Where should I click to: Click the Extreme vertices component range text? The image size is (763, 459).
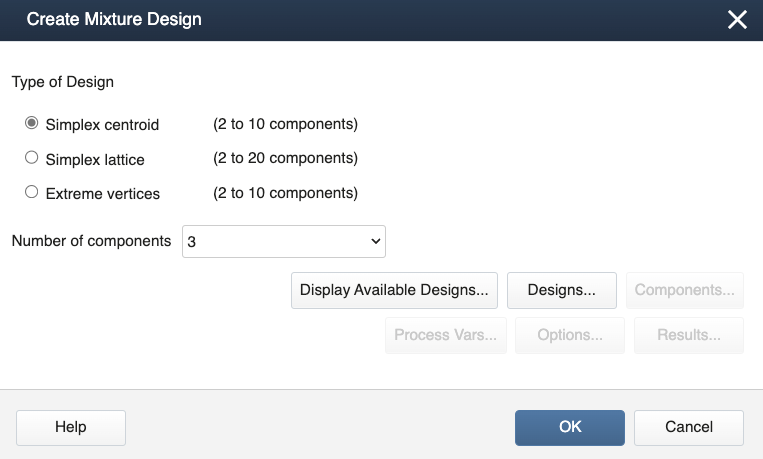(x=285, y=192)
